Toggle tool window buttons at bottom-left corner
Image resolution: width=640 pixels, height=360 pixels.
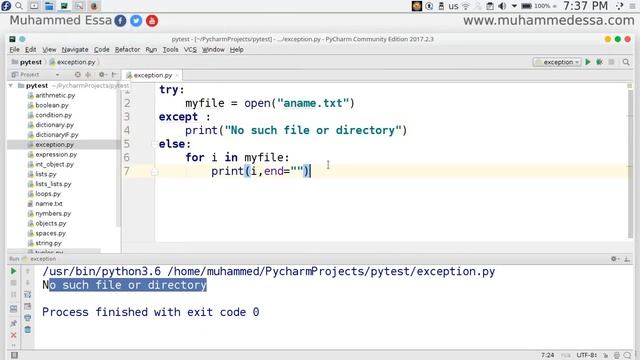pos(14,355)
